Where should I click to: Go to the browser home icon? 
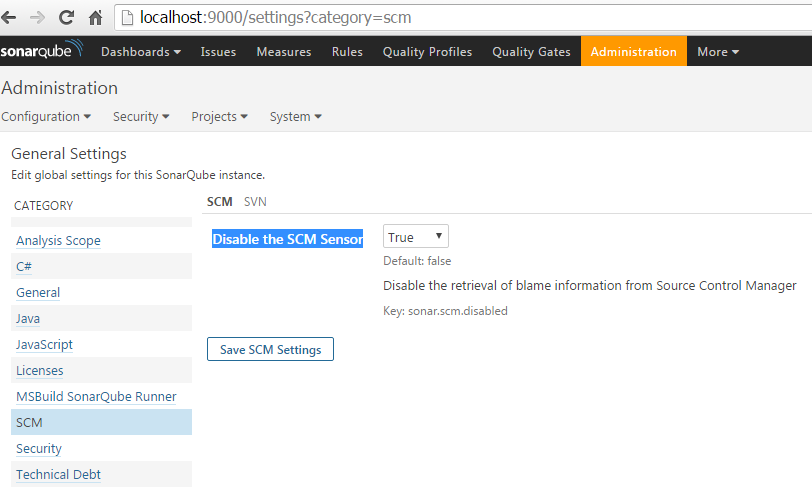tap(95, 18)
